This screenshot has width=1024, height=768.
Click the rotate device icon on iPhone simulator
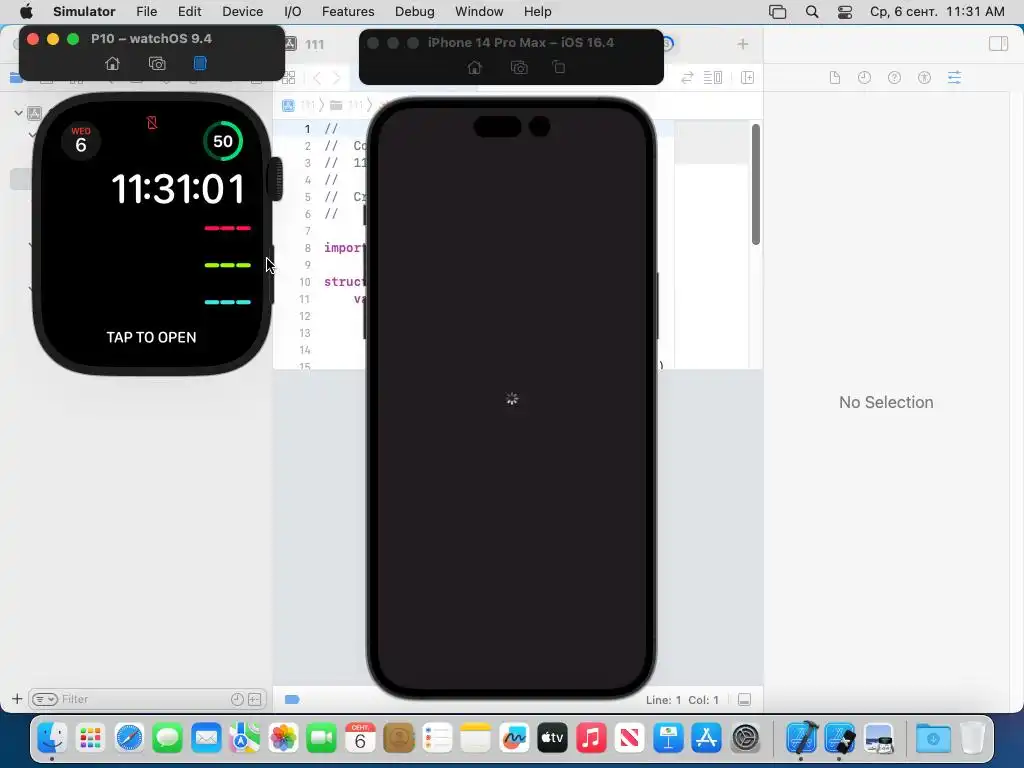[x=559, y=67]
